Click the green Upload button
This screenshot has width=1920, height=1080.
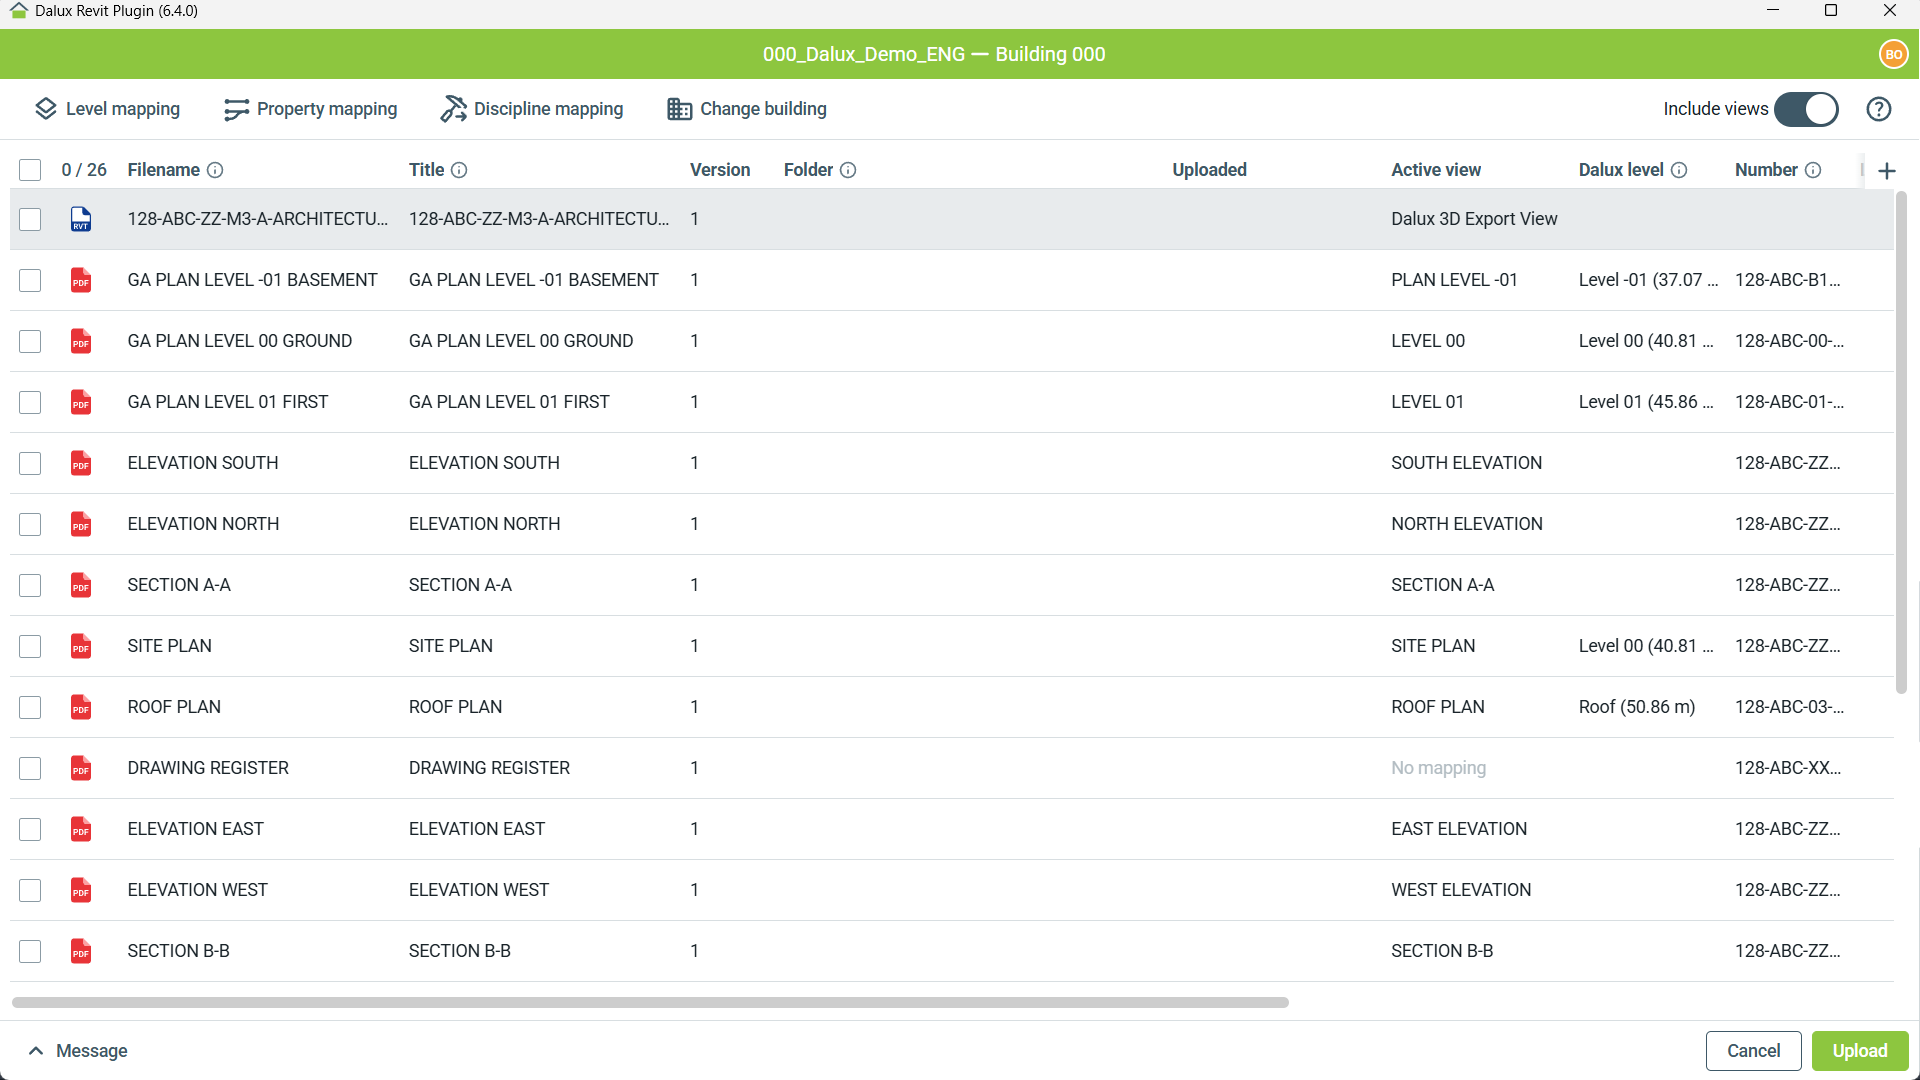point(1859,1051)
